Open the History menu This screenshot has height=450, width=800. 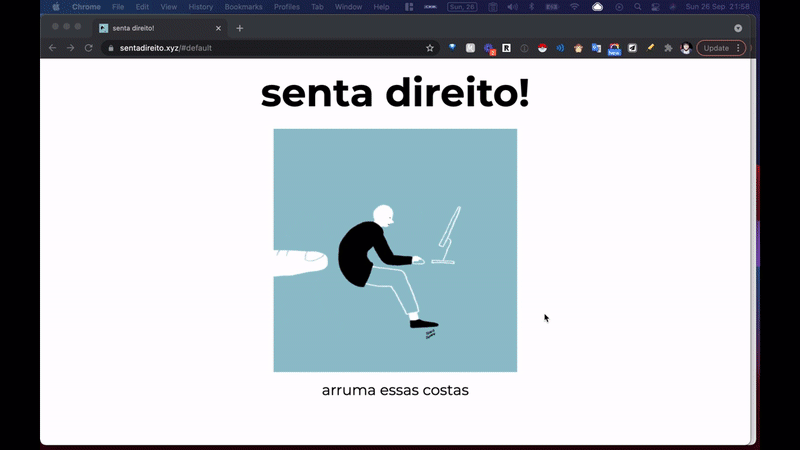pos(201,7)
